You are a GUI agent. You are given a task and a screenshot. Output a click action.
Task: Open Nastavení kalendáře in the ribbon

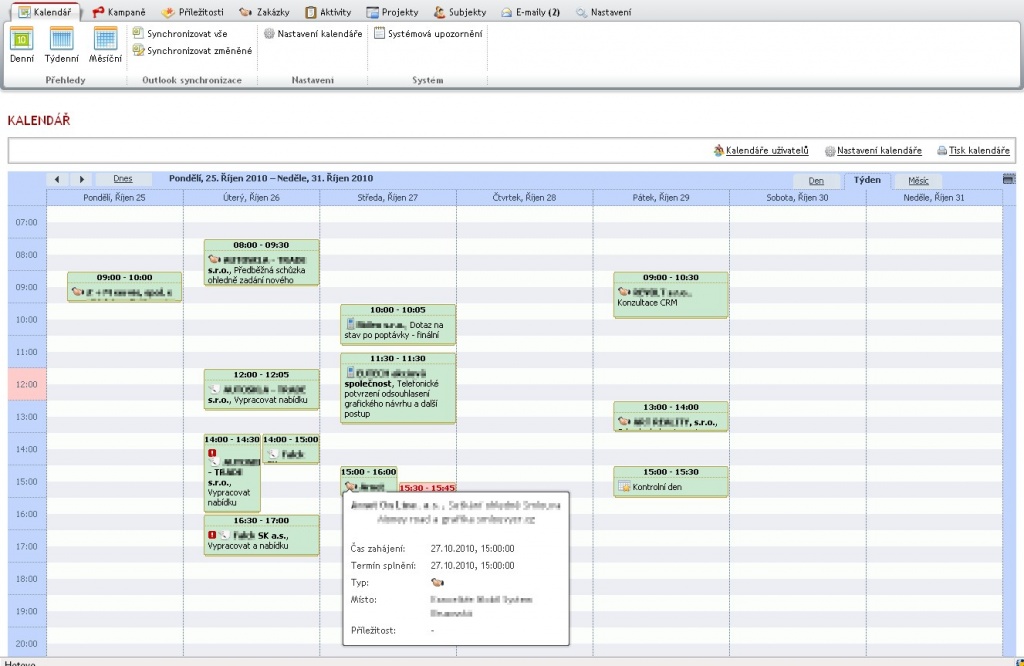pyautogui.click(x=313, y=33)
